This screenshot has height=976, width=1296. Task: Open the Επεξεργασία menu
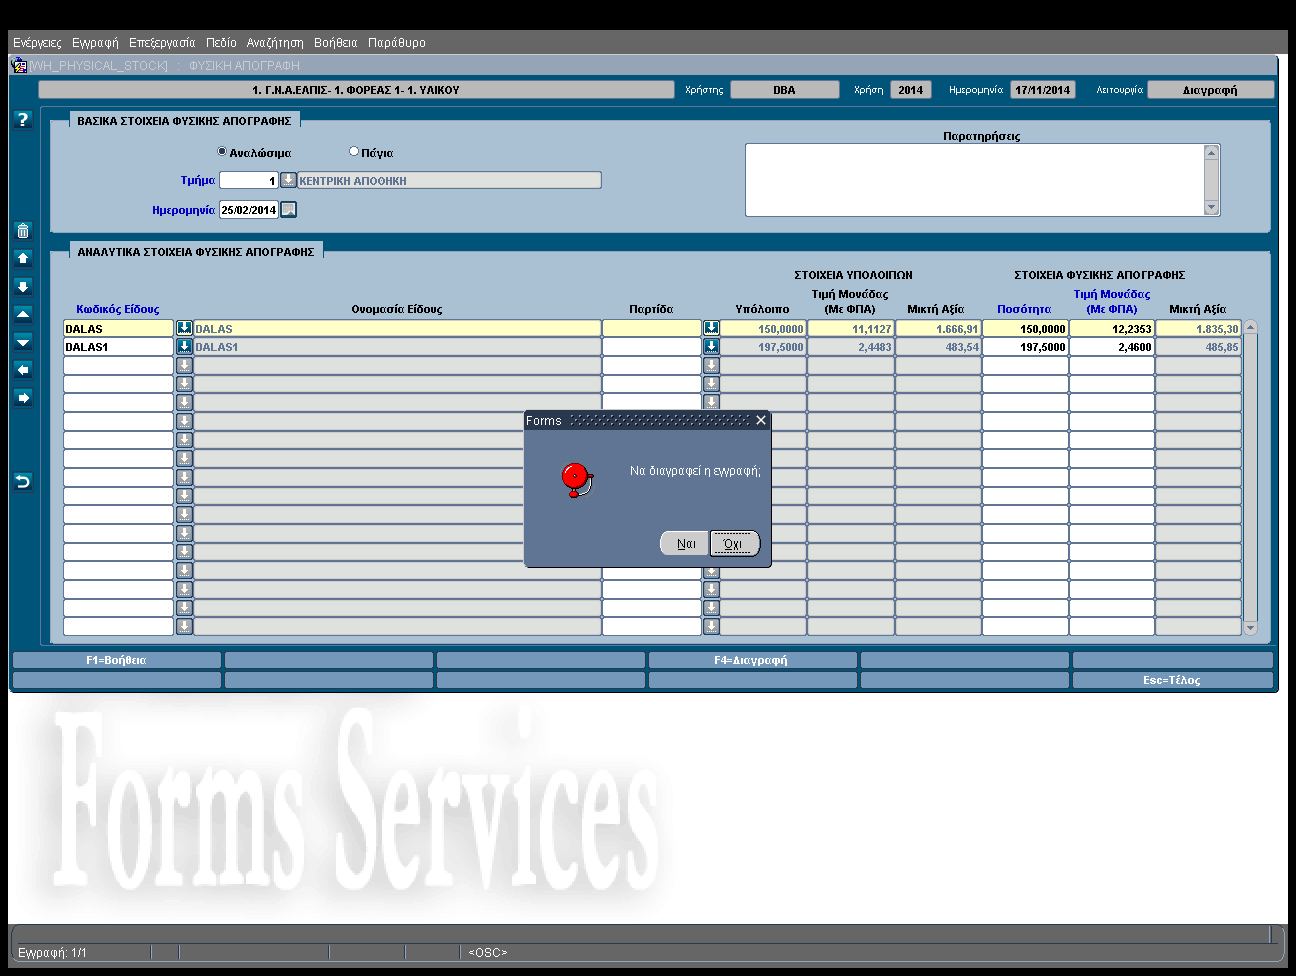pos(162,43)
